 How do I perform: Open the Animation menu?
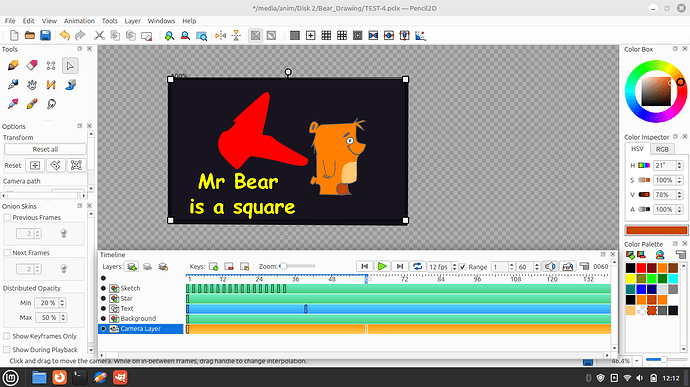[x=79, y=21]
